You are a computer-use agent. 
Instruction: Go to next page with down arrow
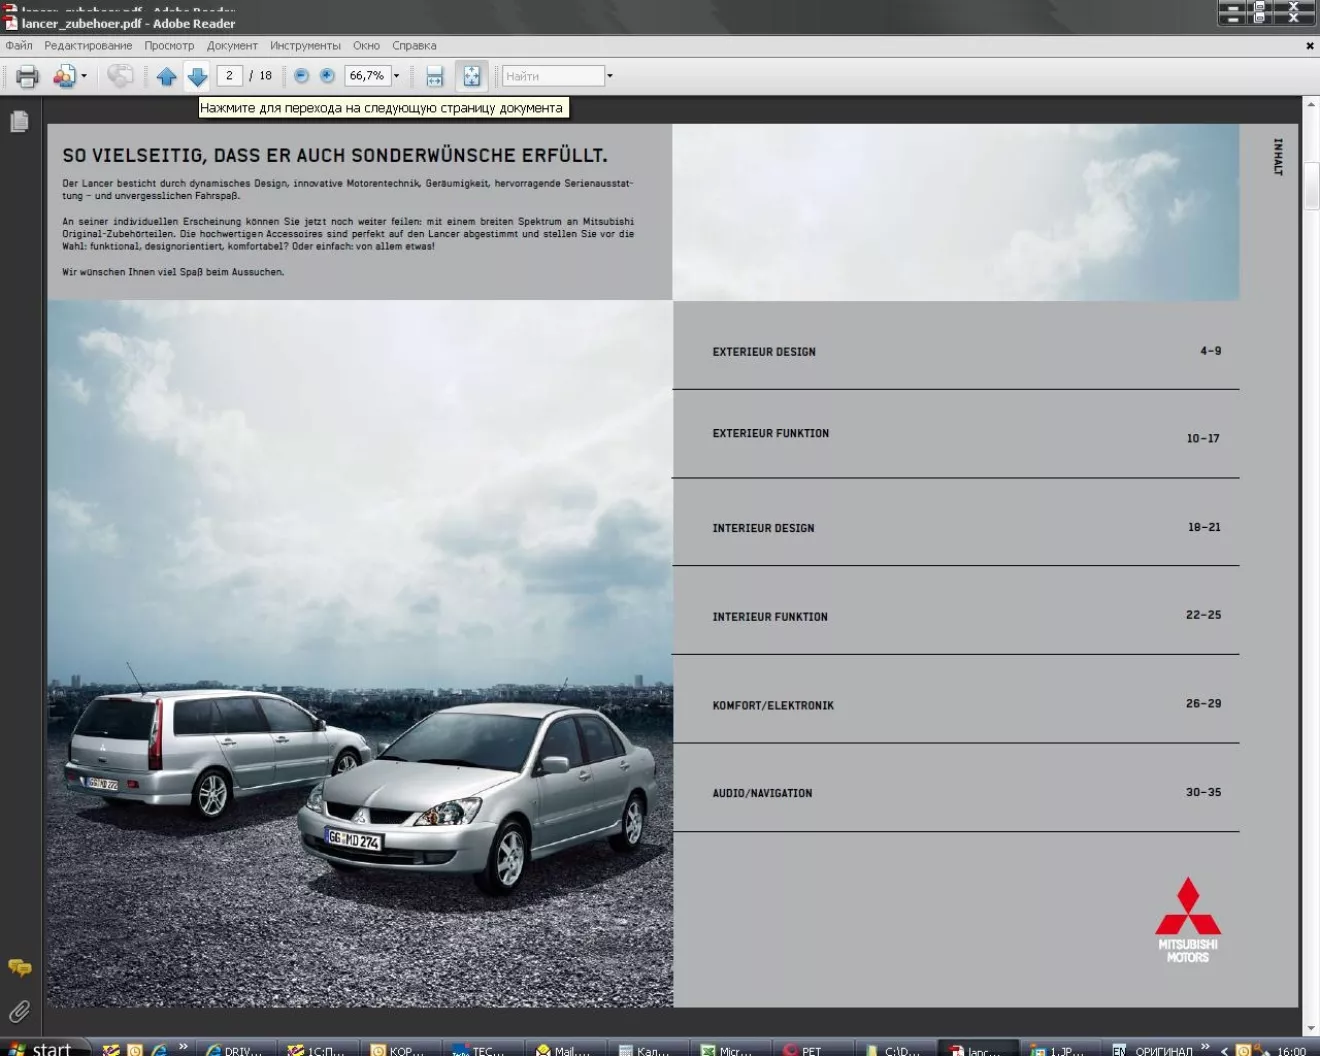coord(197,76)
